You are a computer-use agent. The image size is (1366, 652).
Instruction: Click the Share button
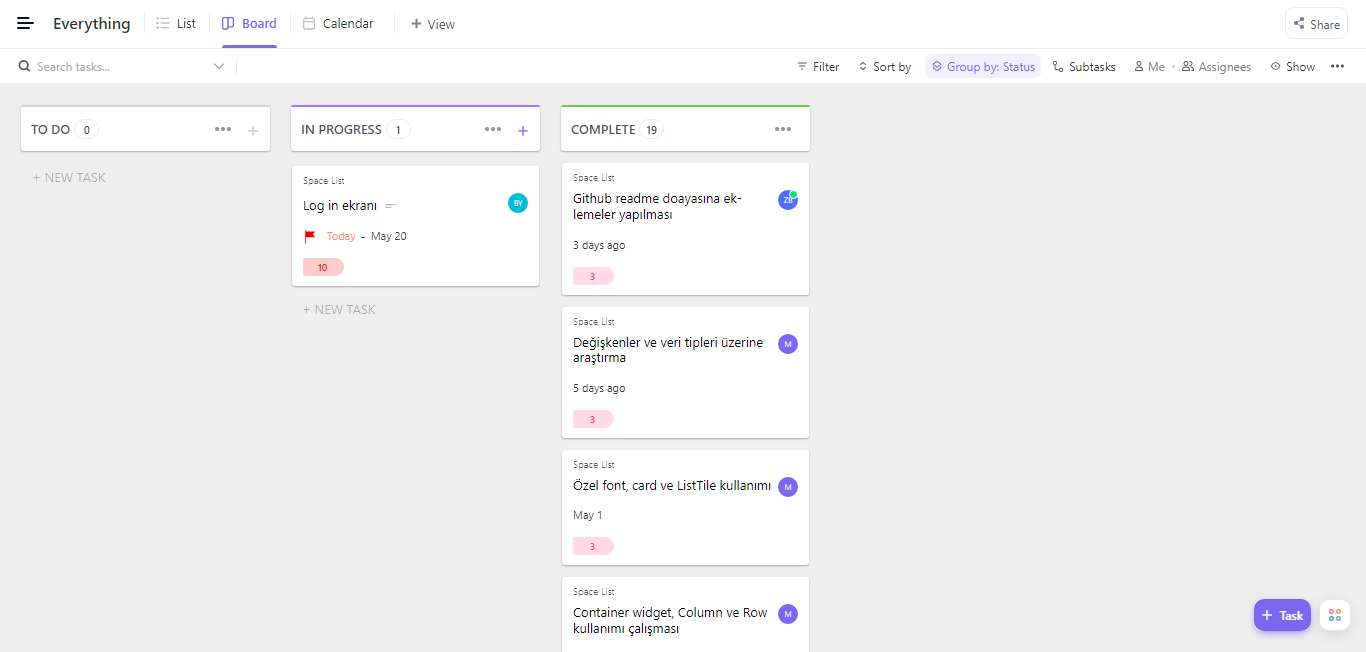click(1316, 23)
